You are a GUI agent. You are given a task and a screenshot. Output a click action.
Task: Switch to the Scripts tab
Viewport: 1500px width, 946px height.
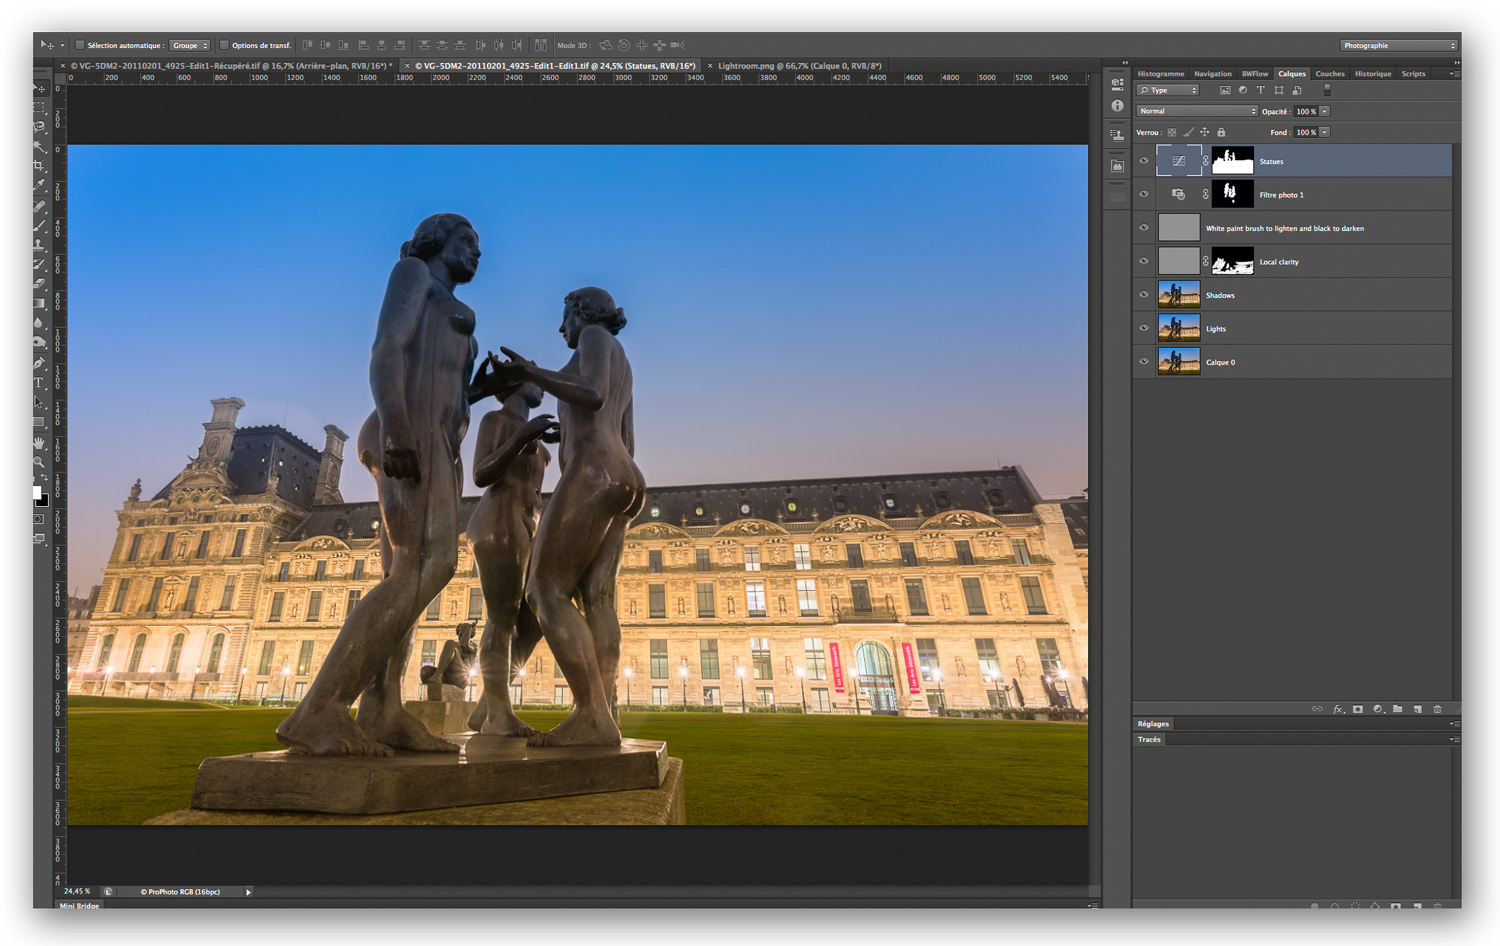pos(1413,73)
